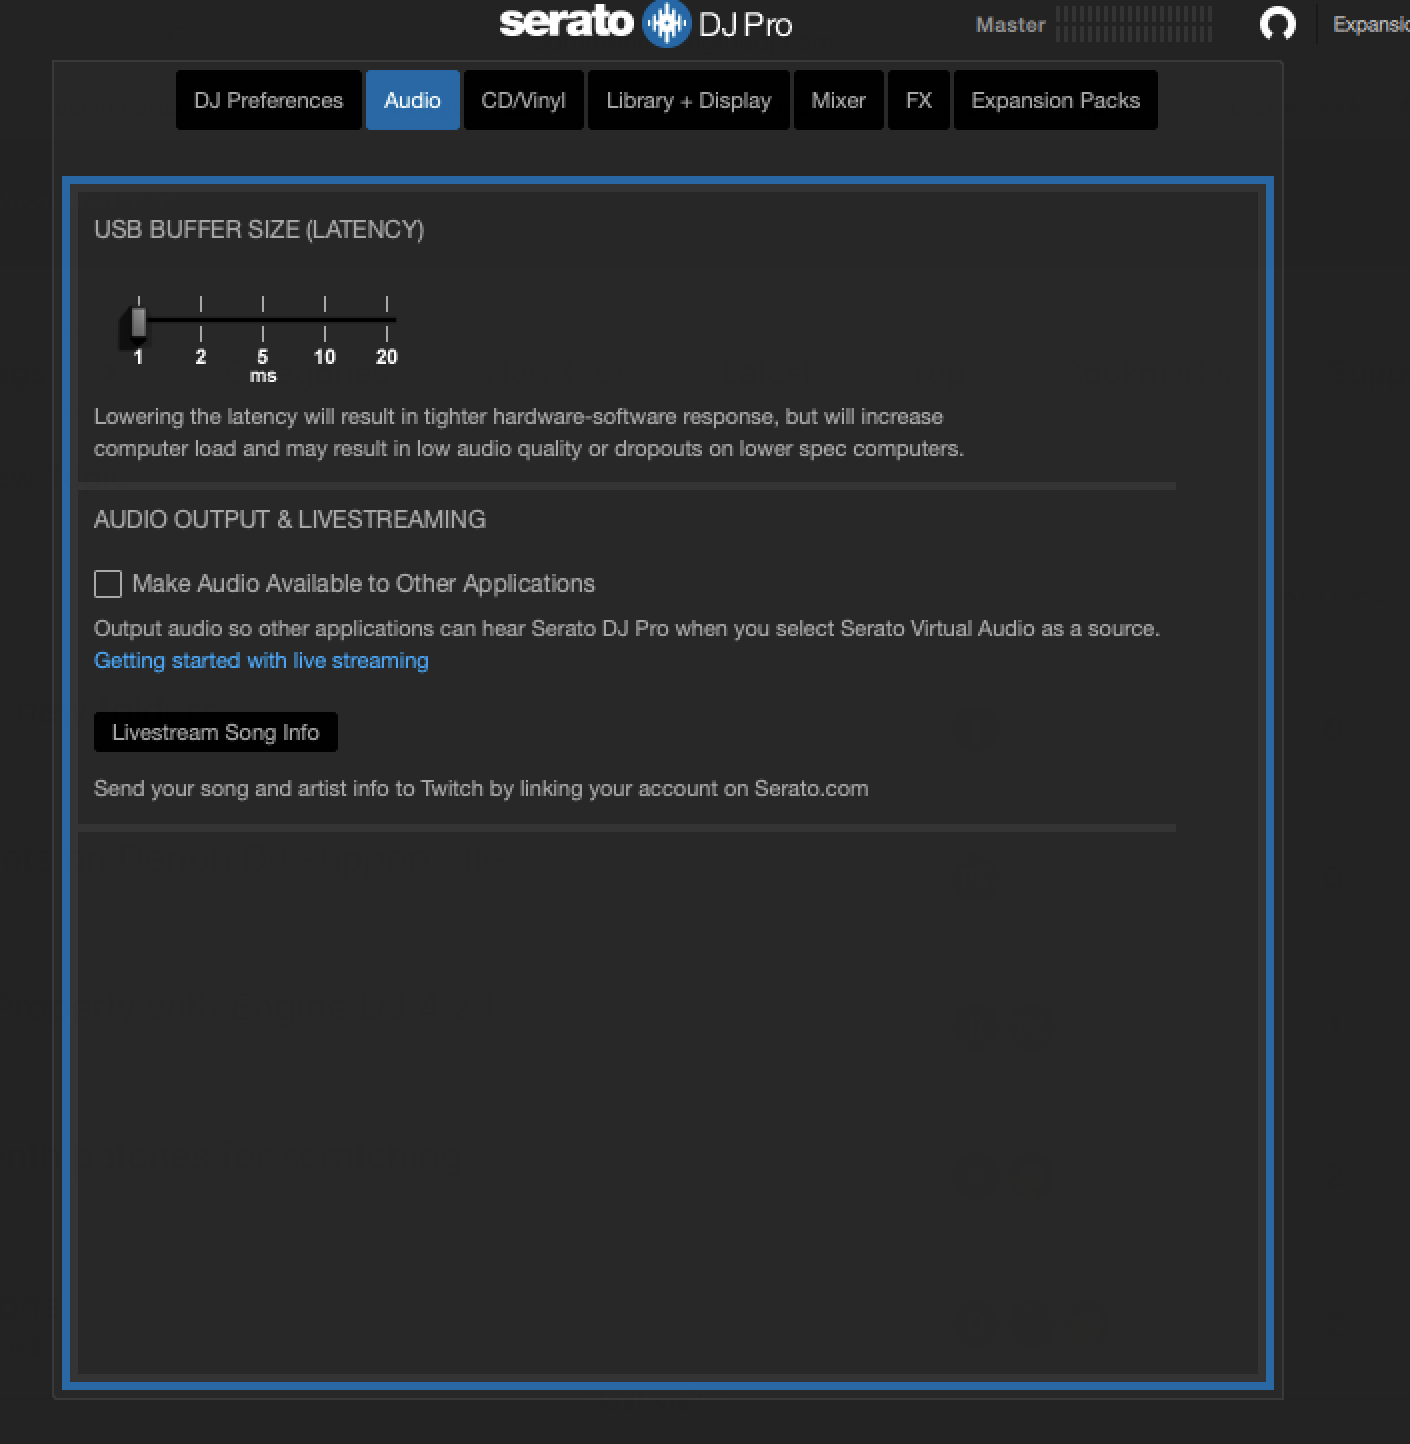The height and width of the screenshot is (1444, 1410).
Task: Click the Master level meter
Action: [1134, 24]
